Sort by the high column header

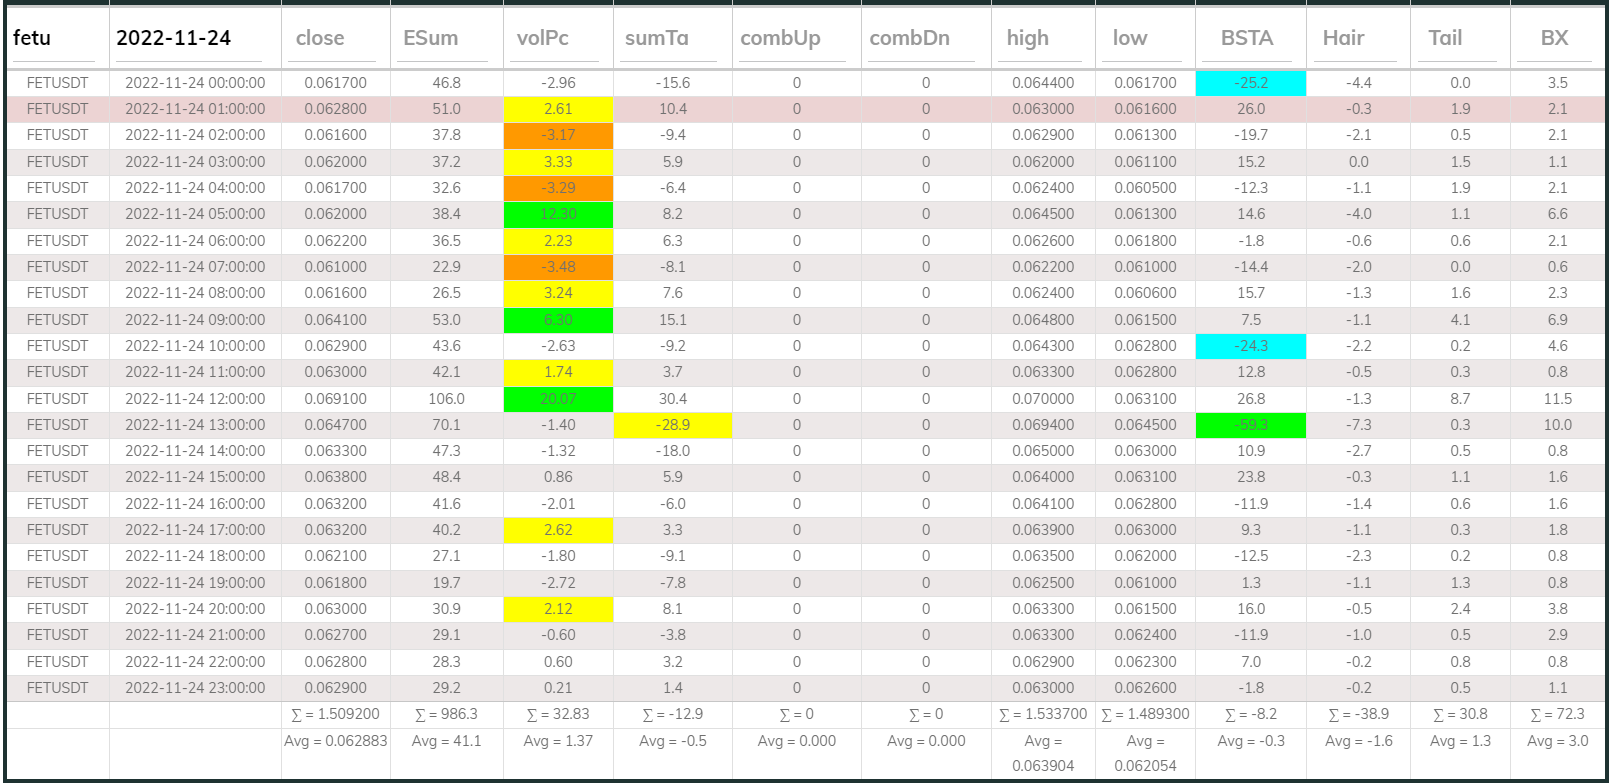pyautogui.click(x=1028, y=38)
